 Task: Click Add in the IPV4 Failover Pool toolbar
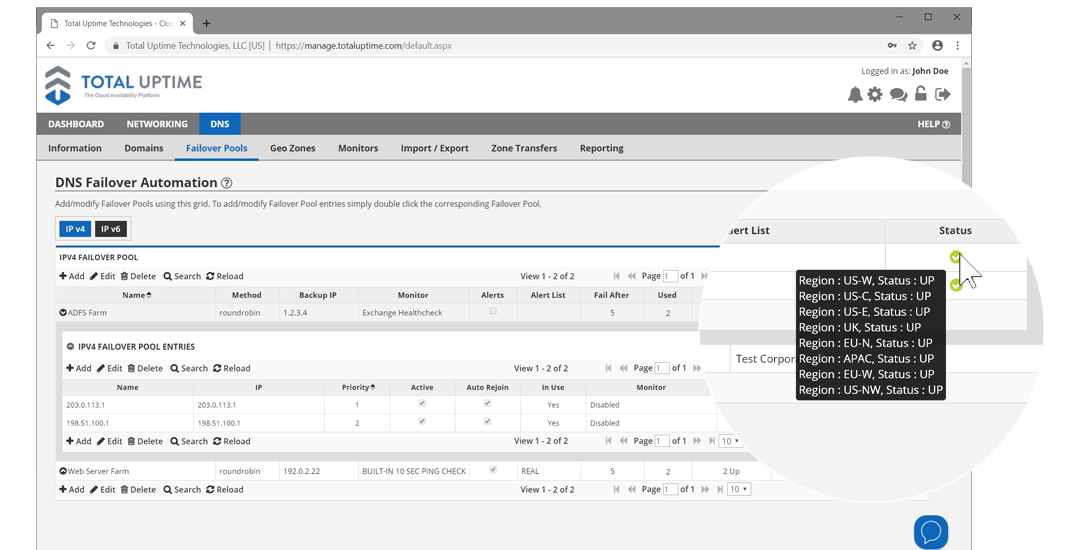tap(72, 276)
